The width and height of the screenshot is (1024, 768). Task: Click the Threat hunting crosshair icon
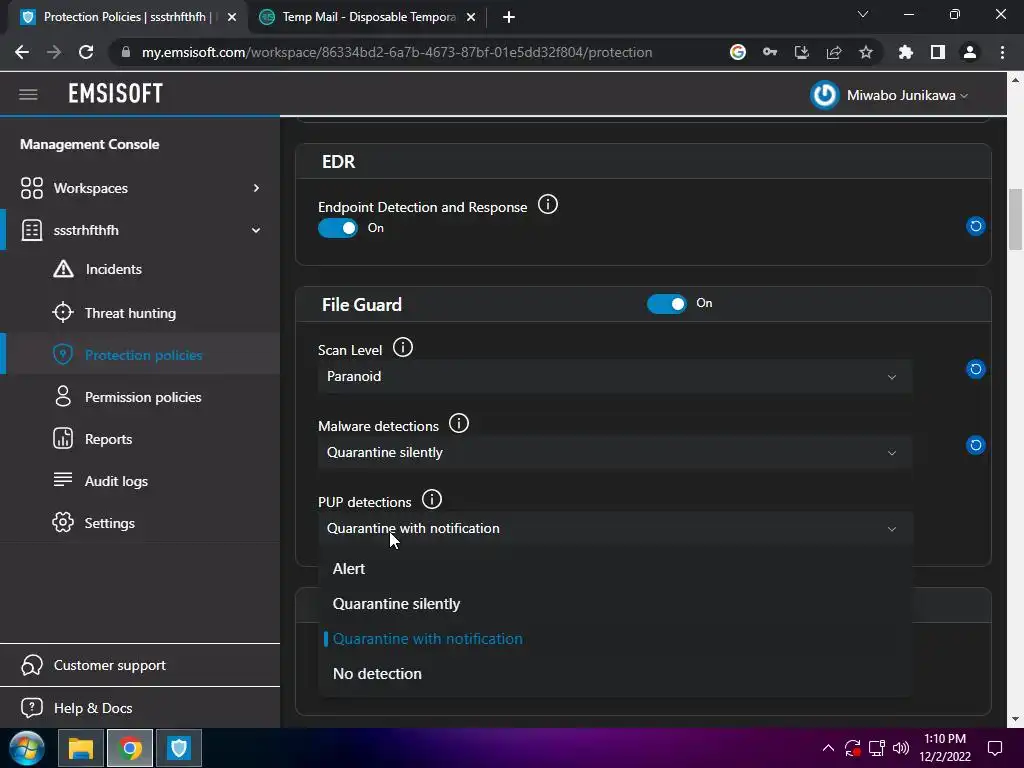pos(63,312)
